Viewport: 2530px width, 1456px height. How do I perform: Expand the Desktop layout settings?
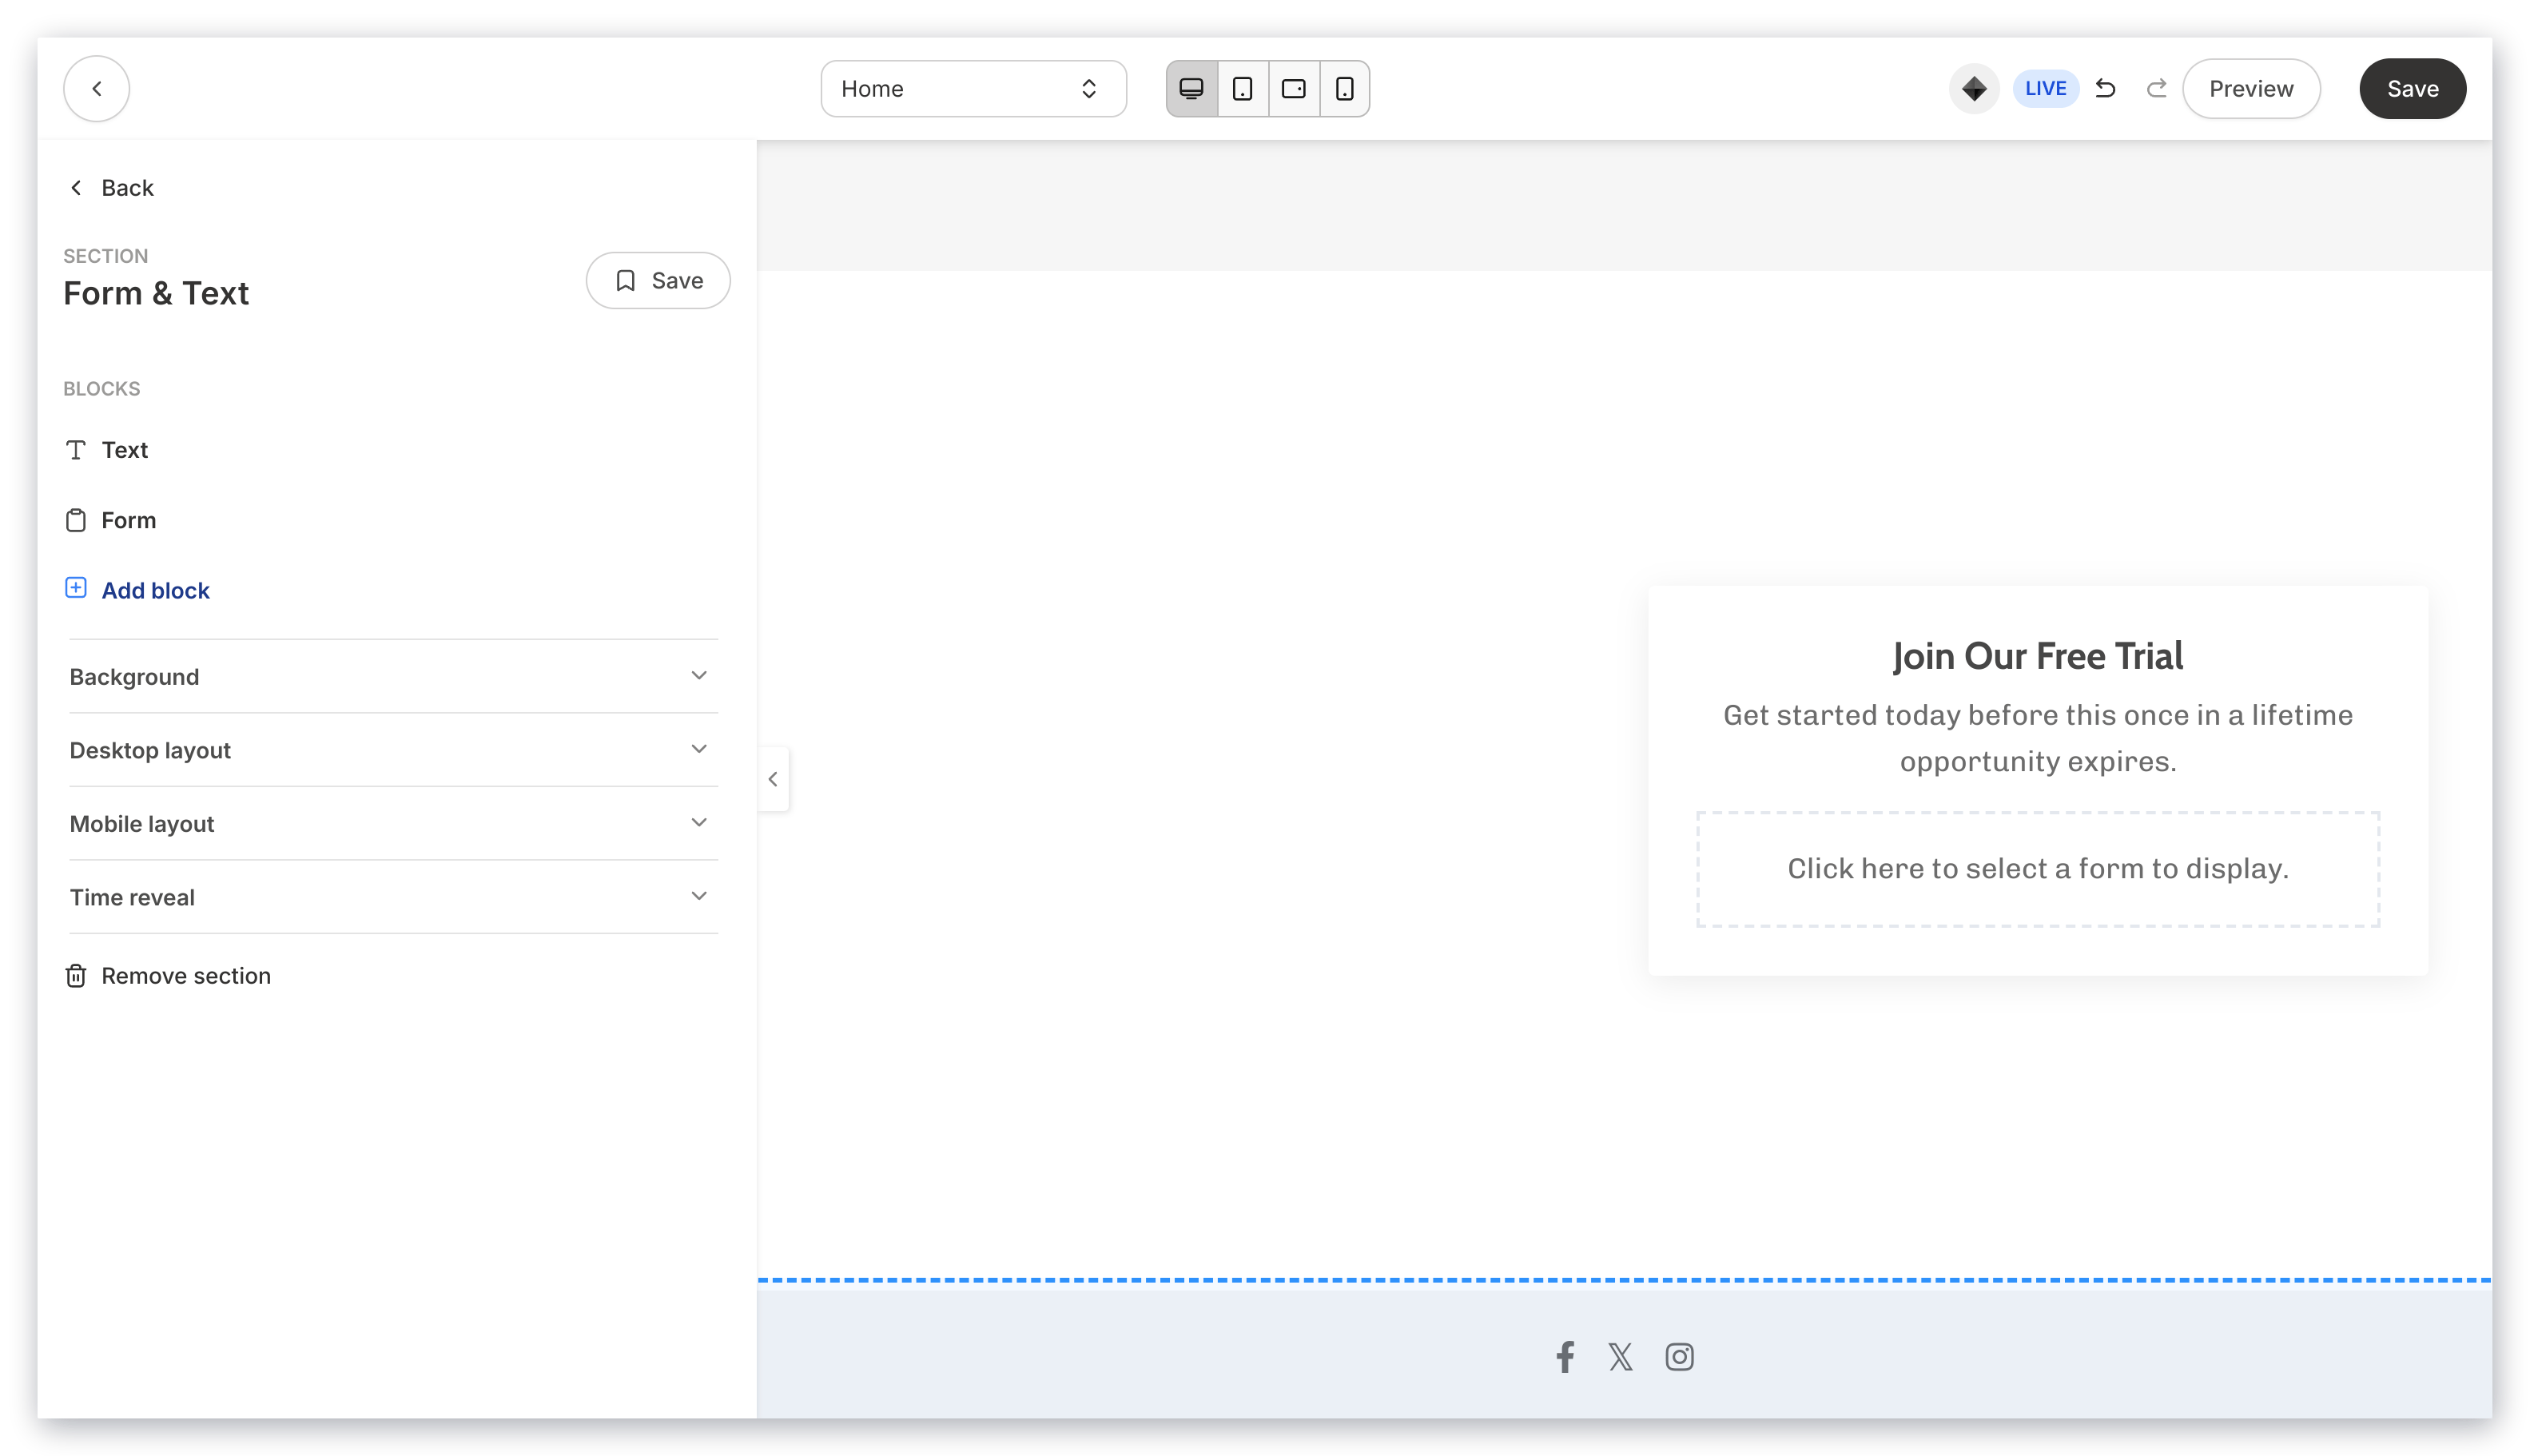393,750
